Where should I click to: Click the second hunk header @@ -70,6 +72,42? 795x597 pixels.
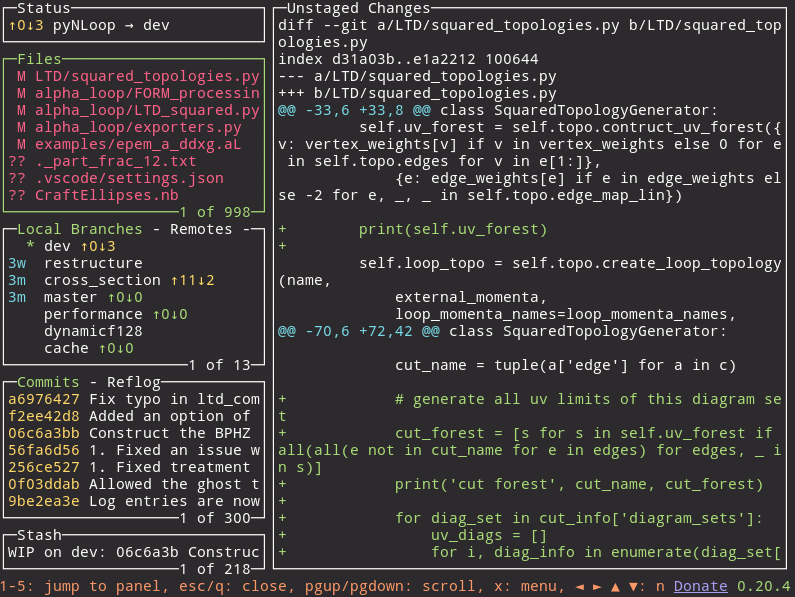pos(502,331)
